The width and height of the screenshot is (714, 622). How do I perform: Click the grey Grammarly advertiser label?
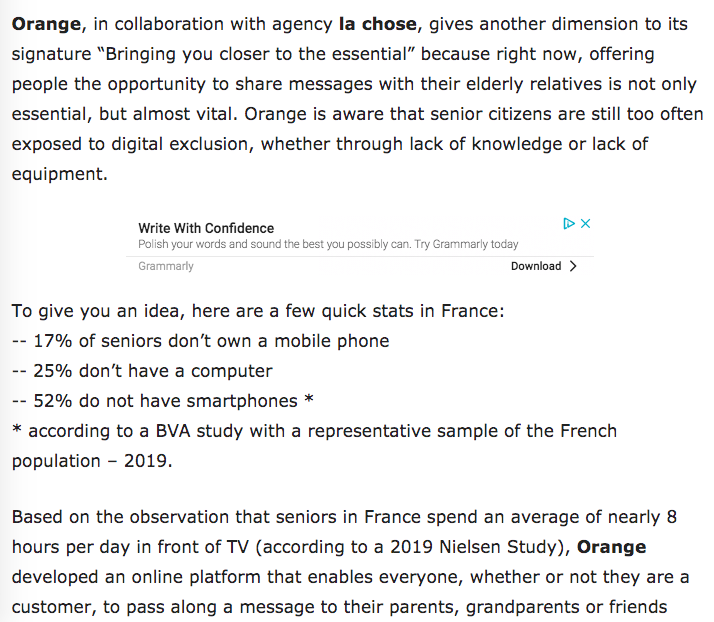[166, 266]
